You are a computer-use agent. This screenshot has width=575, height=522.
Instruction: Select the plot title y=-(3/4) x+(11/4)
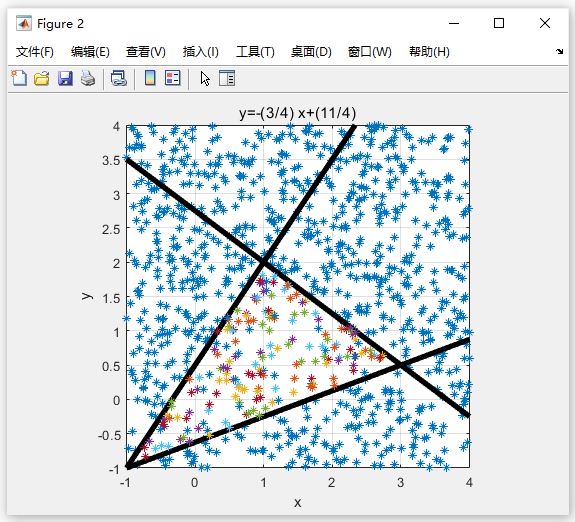(x=297, y=113)
